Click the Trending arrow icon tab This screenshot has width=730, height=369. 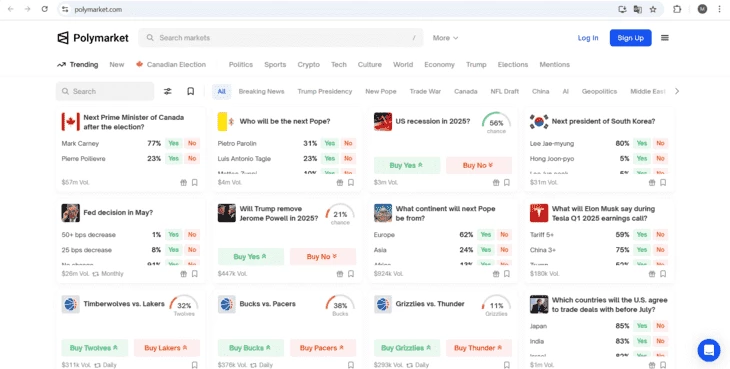coord(78,65)
